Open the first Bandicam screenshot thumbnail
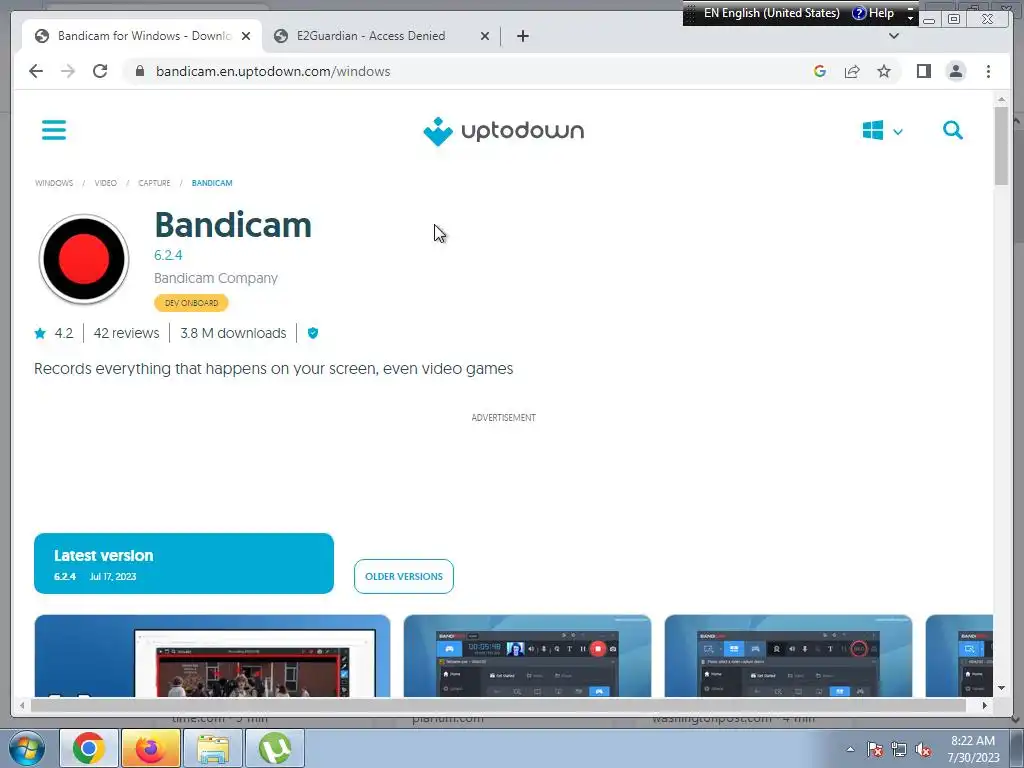The height and width of the screenshot is (768, 1024). point(212,656)
